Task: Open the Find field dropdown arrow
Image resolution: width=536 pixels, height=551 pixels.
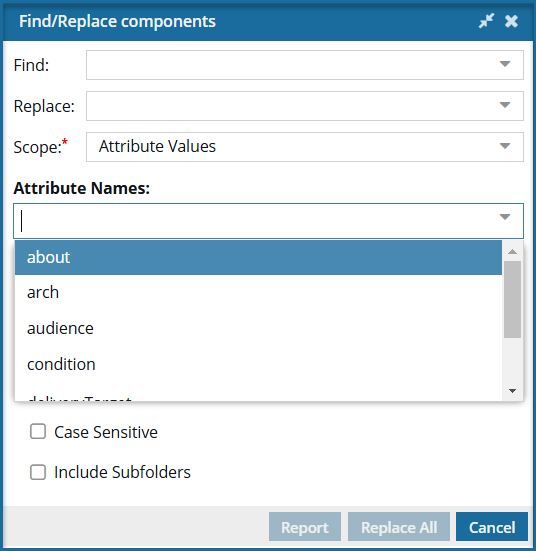Action: [505, 64]
